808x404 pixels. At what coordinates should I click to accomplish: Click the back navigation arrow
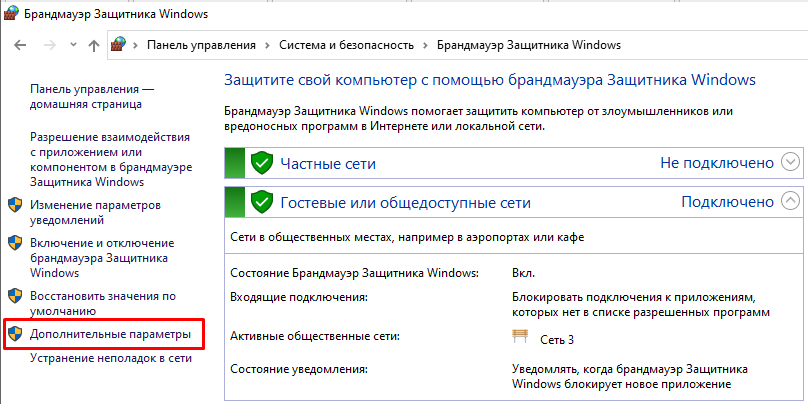[21, 46]
